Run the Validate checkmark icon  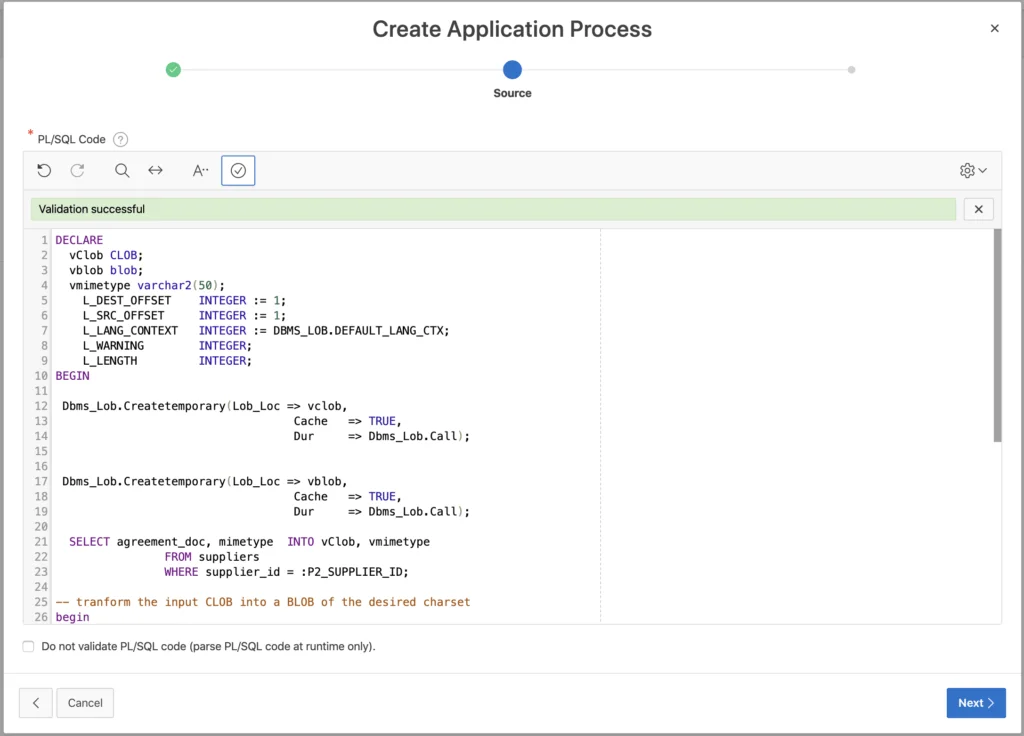point(238,170)
